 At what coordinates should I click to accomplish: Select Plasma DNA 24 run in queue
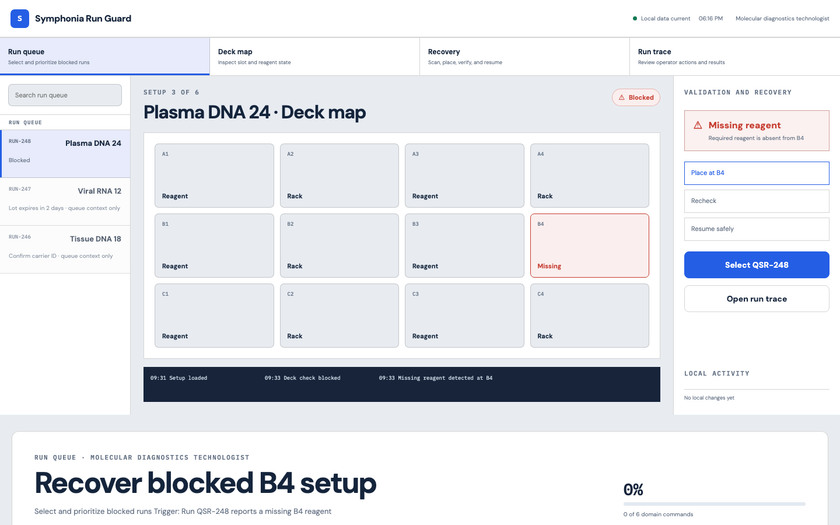(65, 154)
